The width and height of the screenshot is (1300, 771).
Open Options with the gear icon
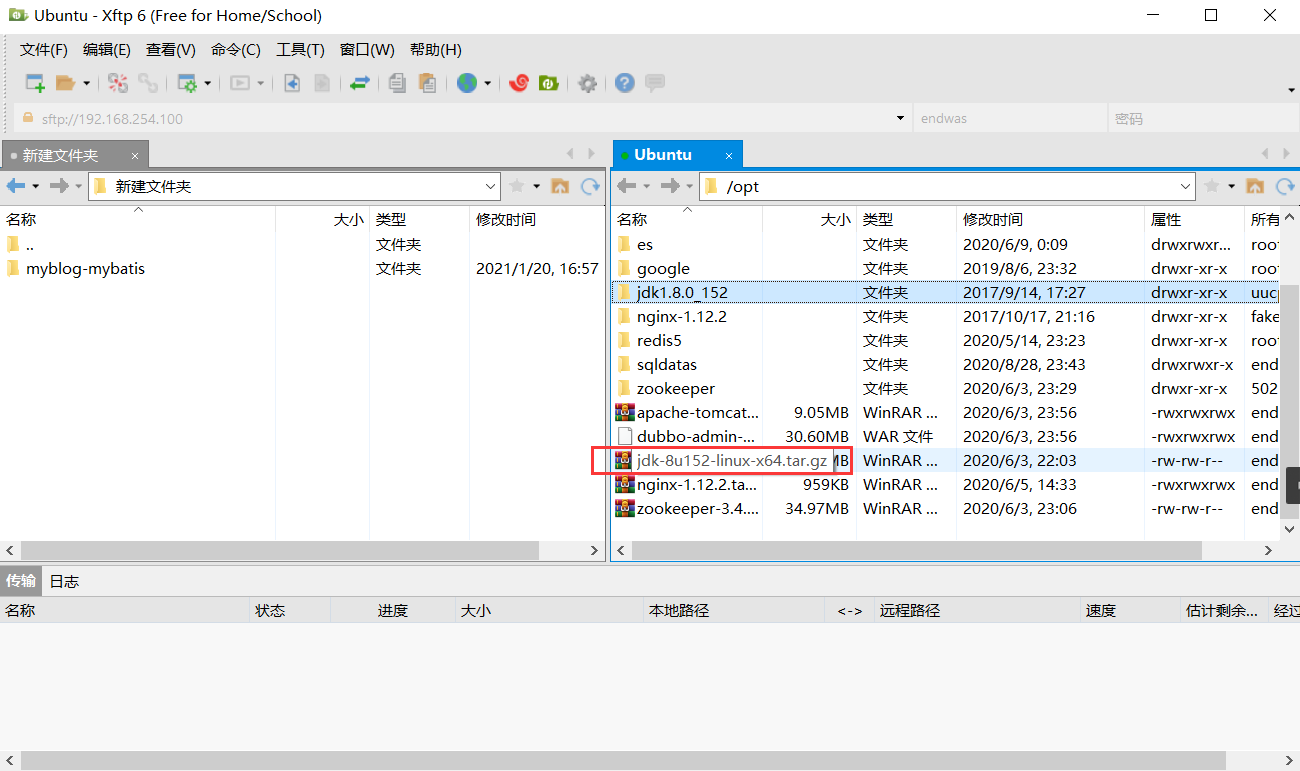coord(588,83)
